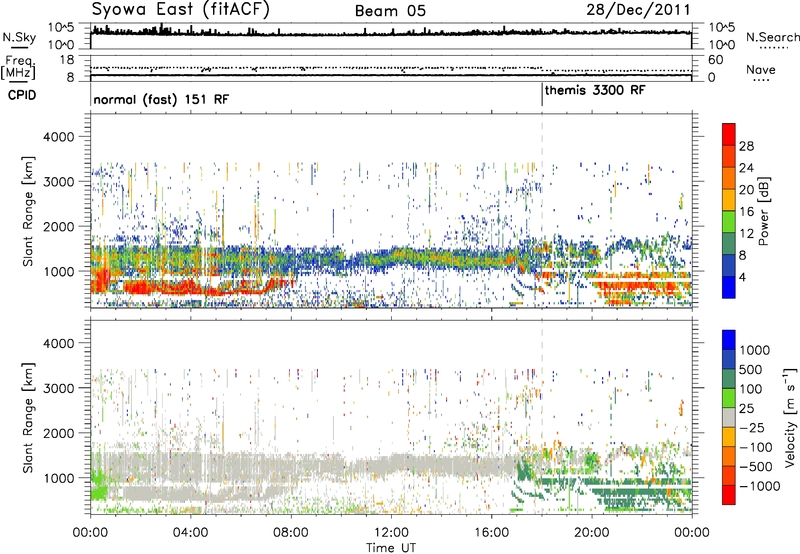
Task: Click the "10^5" left noise axis label
Action: 61,28
